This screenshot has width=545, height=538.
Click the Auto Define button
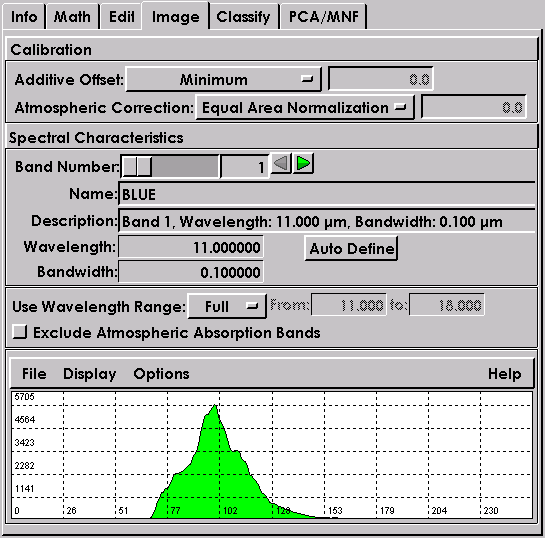(x=351, y=248)
